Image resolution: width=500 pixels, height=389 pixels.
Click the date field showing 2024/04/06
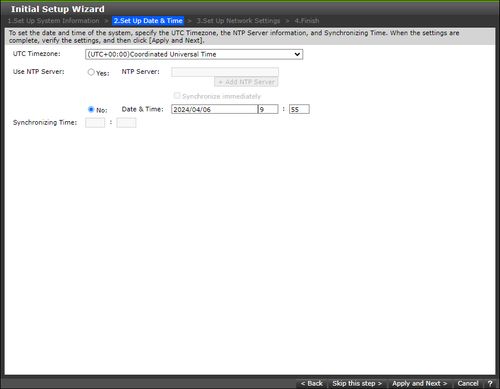(x=214, y=109)
